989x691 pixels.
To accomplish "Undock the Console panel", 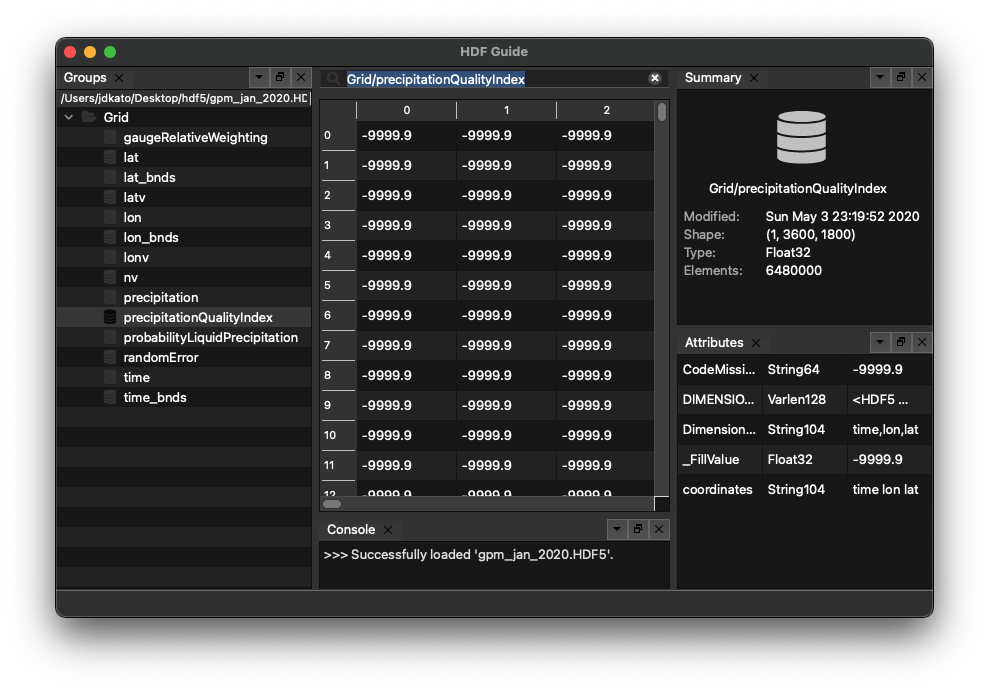I will pos(638,529).
